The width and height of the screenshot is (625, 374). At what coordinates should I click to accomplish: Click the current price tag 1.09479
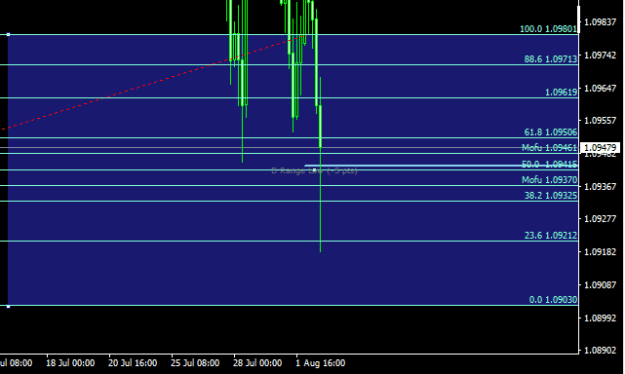(x=600, y=148)
